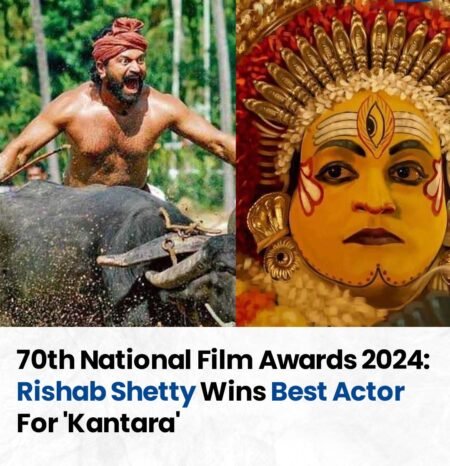Image resolution: width=450 pixels, height=466 pixels.
Task: Select the blue 'Best Actor' text
Action: click(x=338, y=392)
